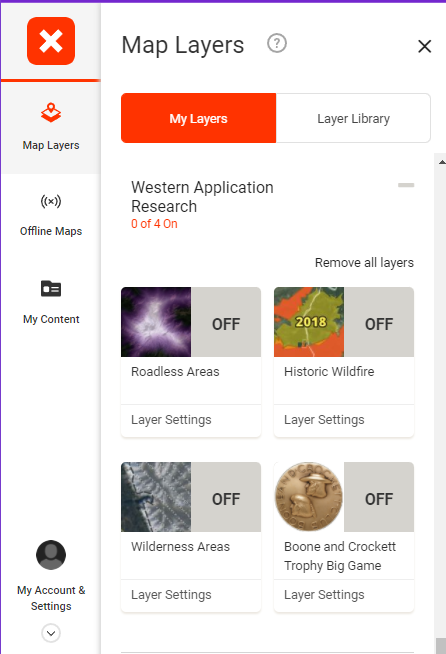Open Map Layers from the sidebar

51,127
